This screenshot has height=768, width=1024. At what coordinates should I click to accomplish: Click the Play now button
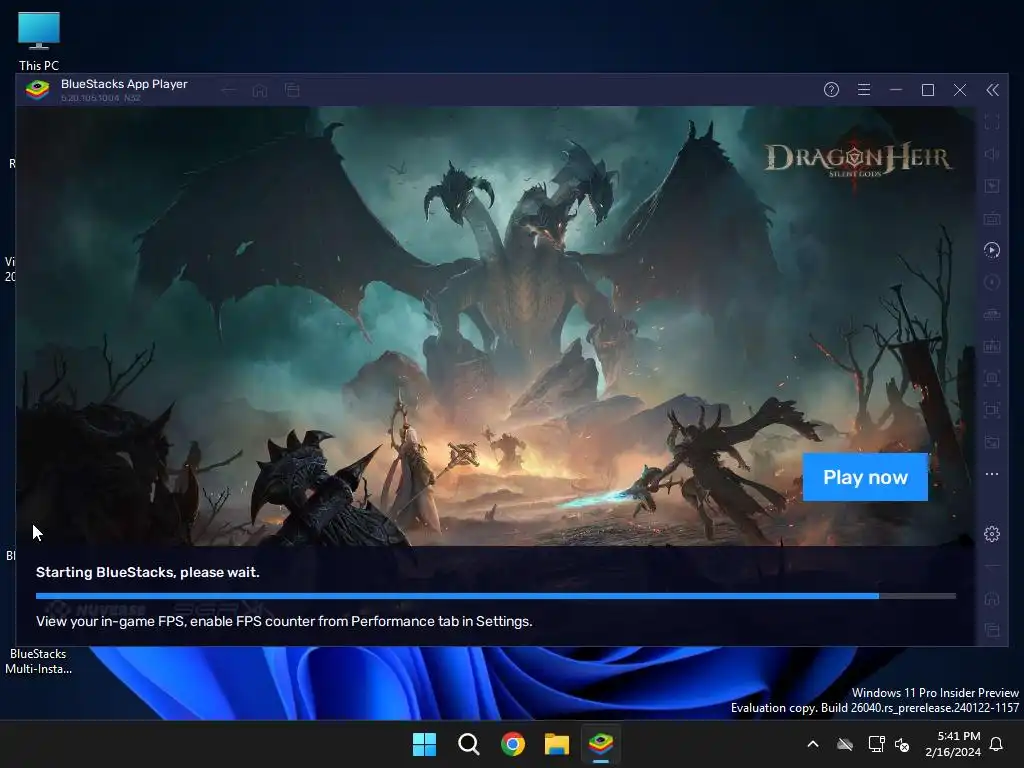point(865,477)
